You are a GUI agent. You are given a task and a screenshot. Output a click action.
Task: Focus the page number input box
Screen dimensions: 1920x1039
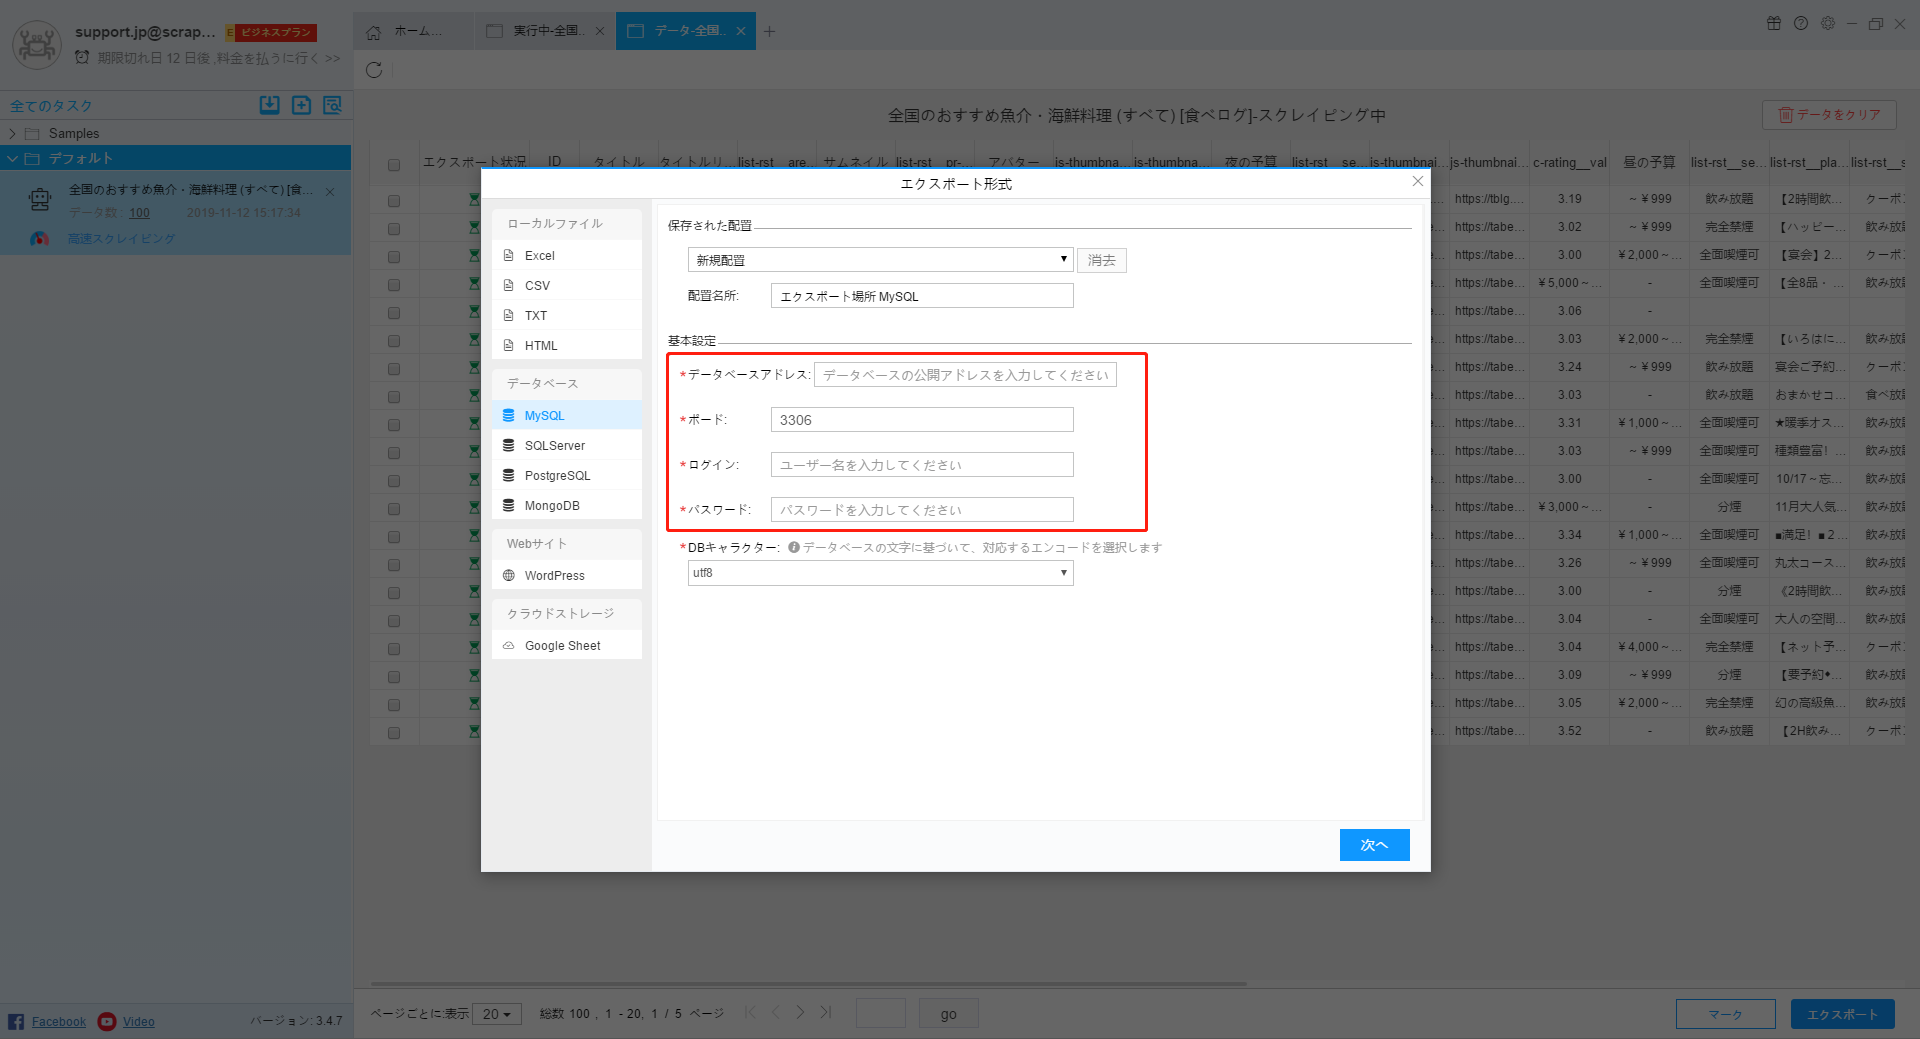point(881,1014)
